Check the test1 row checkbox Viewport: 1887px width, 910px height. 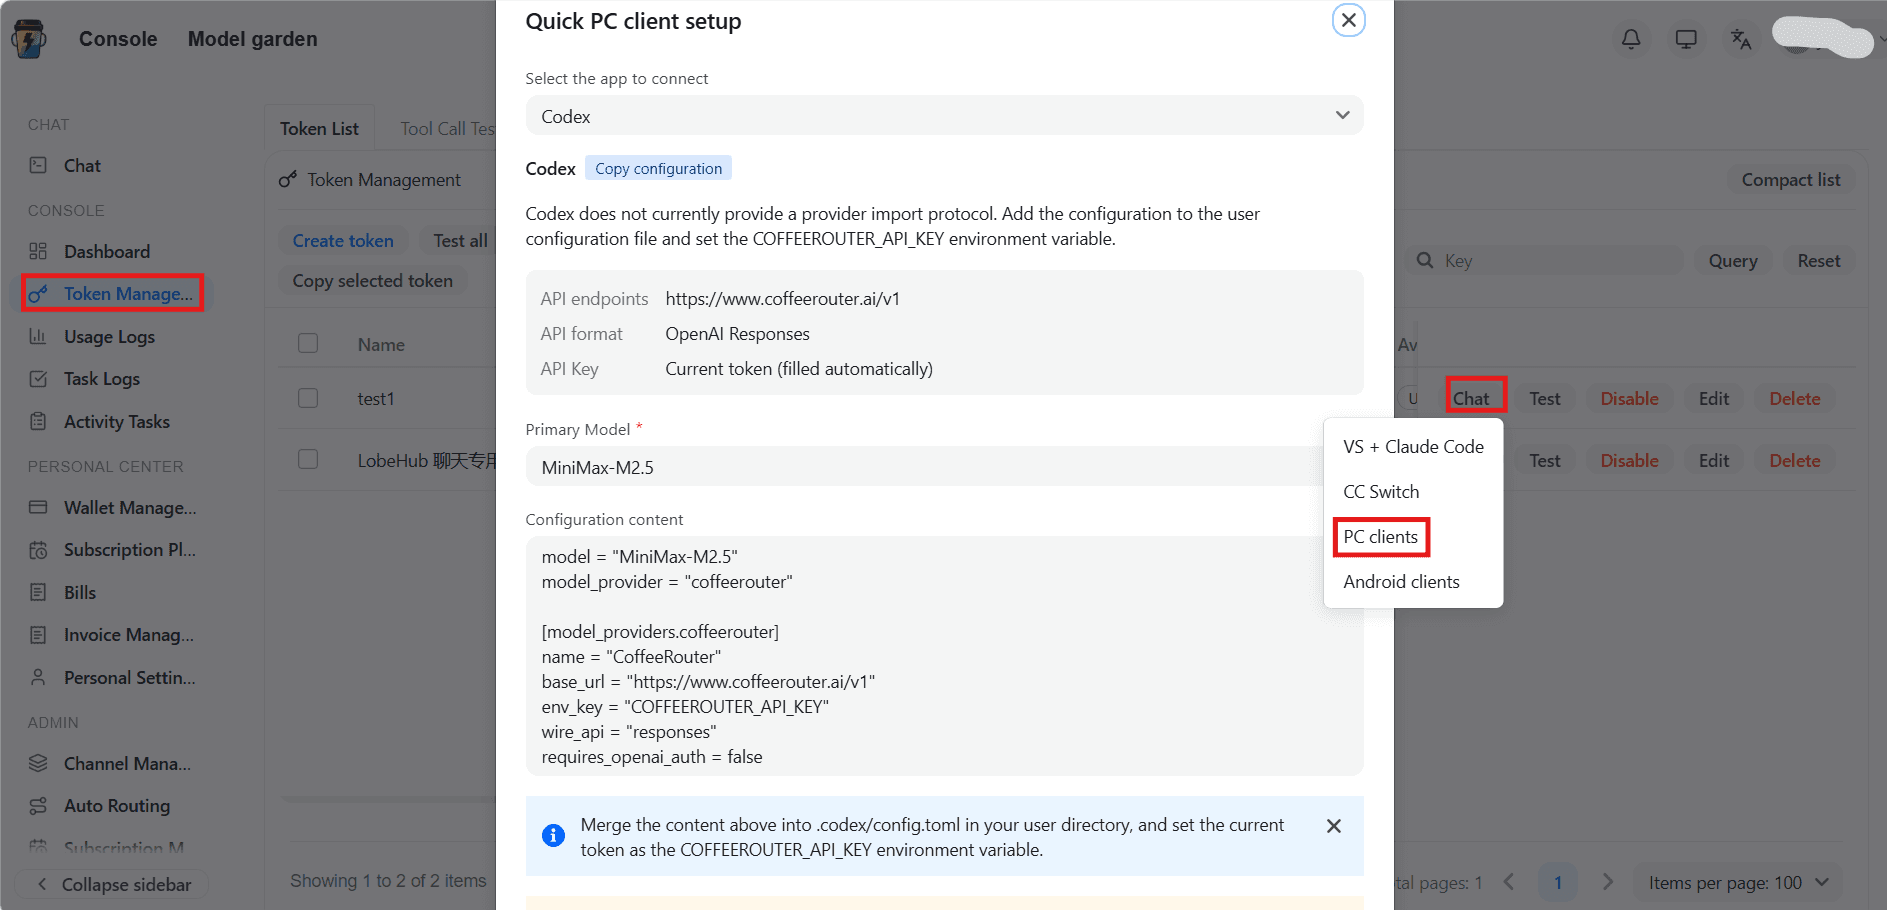pyautogui.click(x=308, y=398)
